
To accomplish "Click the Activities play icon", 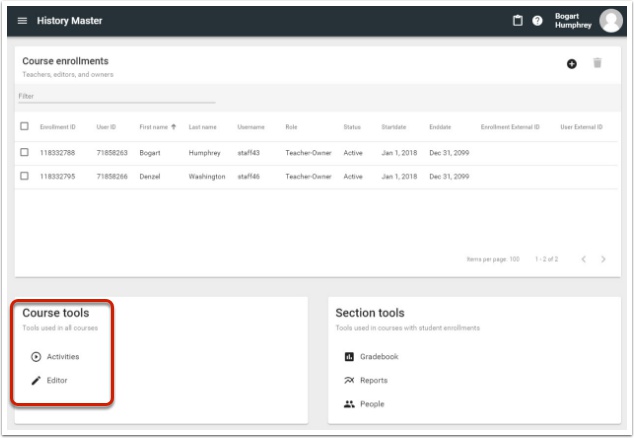I will [x=37, y=356].
